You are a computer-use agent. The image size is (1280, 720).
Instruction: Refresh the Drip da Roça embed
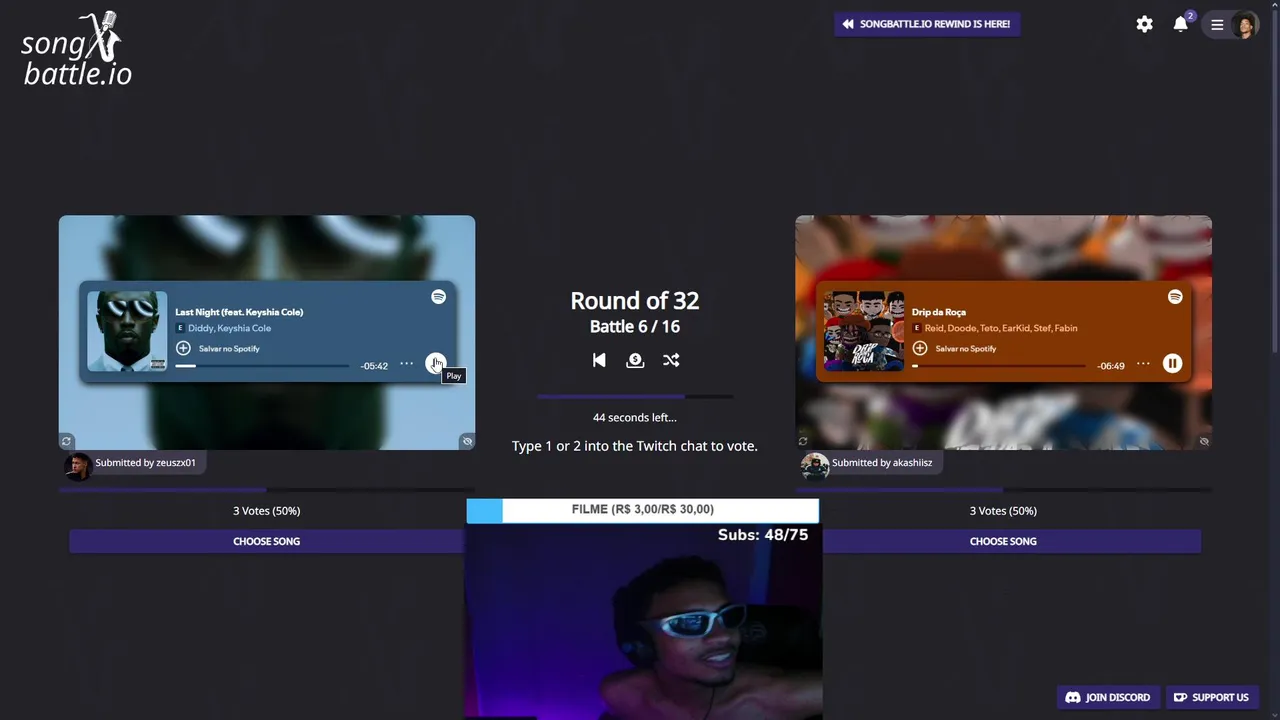[x=803, y=441]
